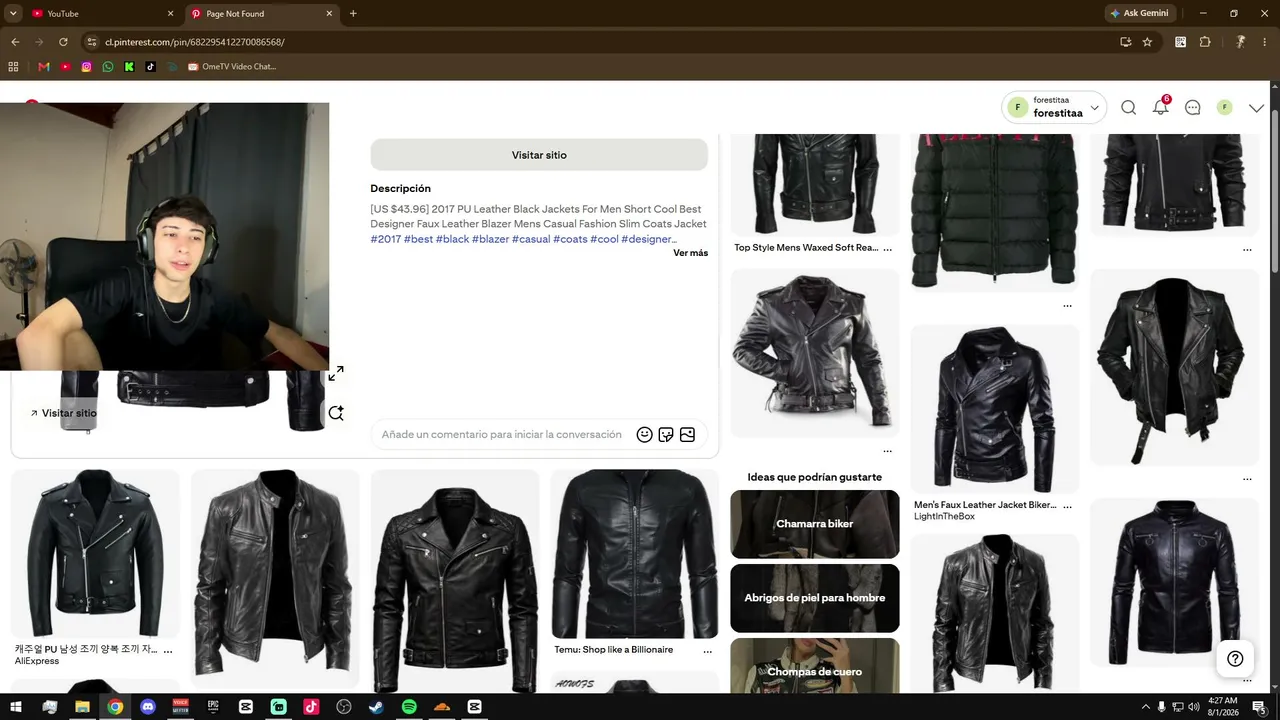Expand description with Ver más
This screenshot has width=1280, height=720.
tap(690, 253)
